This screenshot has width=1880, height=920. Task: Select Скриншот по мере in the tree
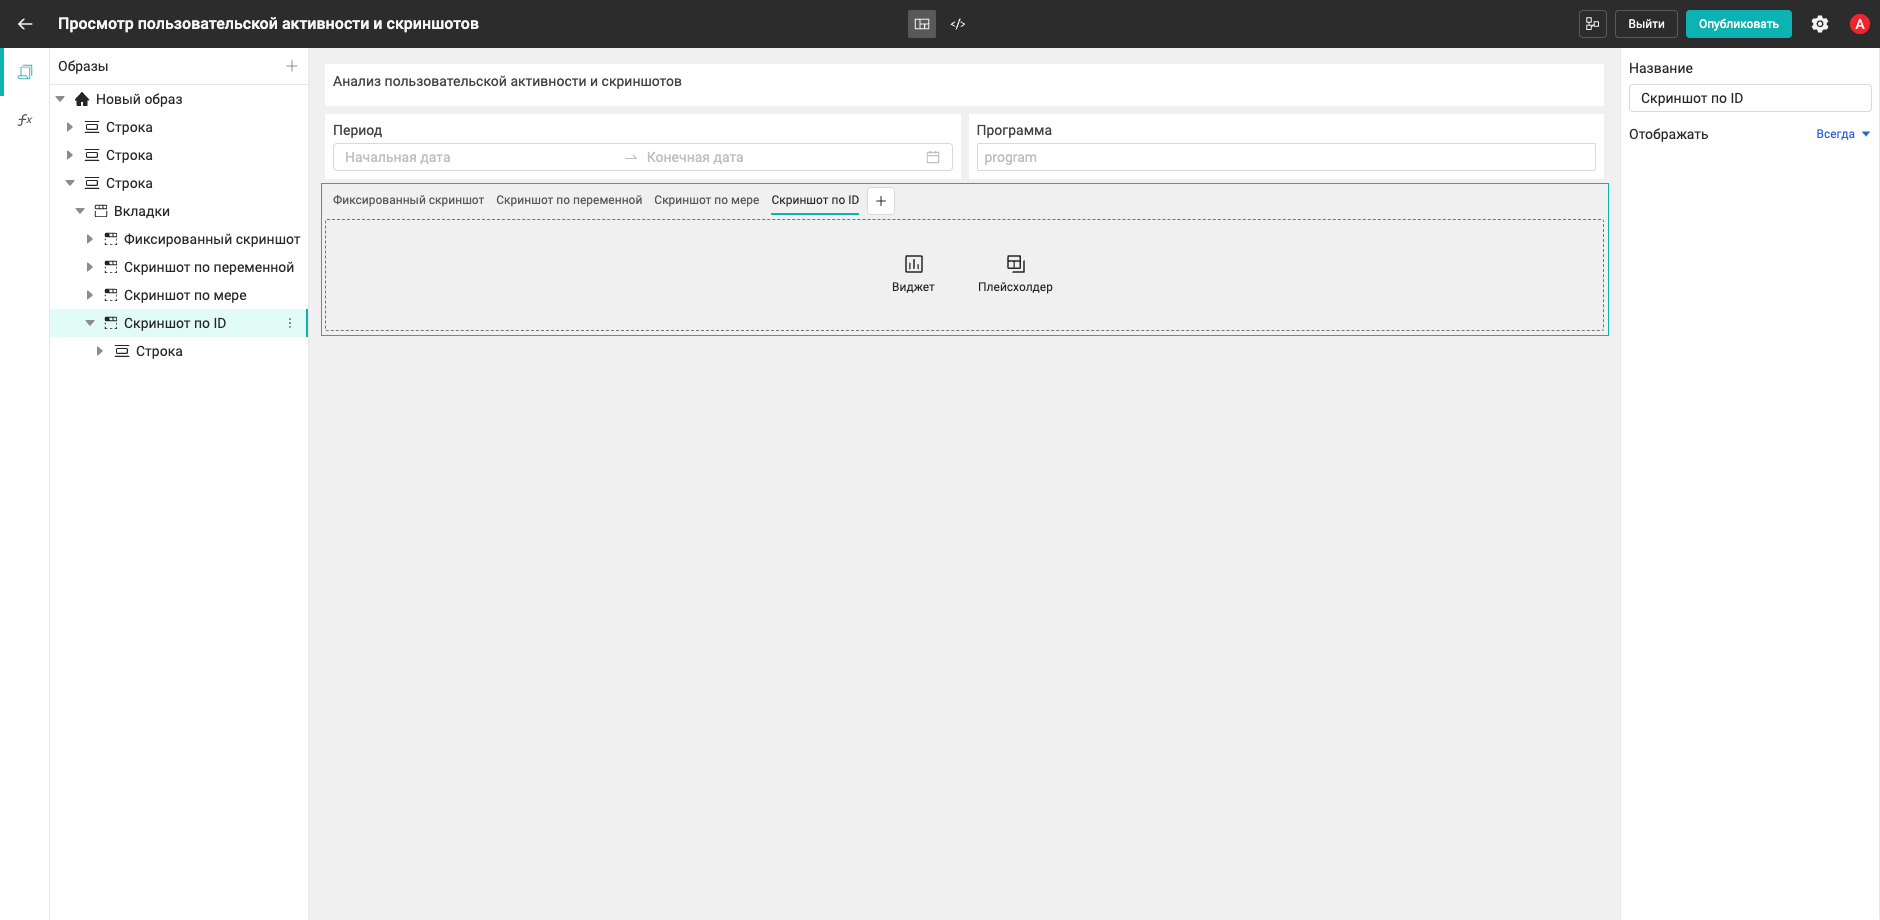coord(185,295)
